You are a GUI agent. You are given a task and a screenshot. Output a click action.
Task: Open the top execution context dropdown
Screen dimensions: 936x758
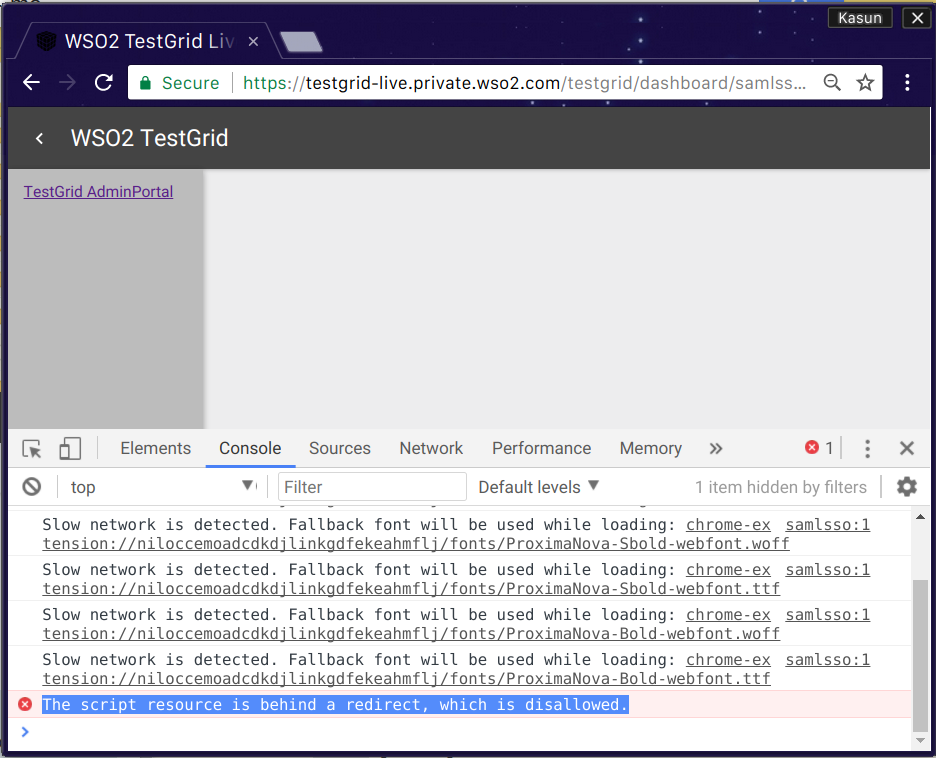(162, 487)
